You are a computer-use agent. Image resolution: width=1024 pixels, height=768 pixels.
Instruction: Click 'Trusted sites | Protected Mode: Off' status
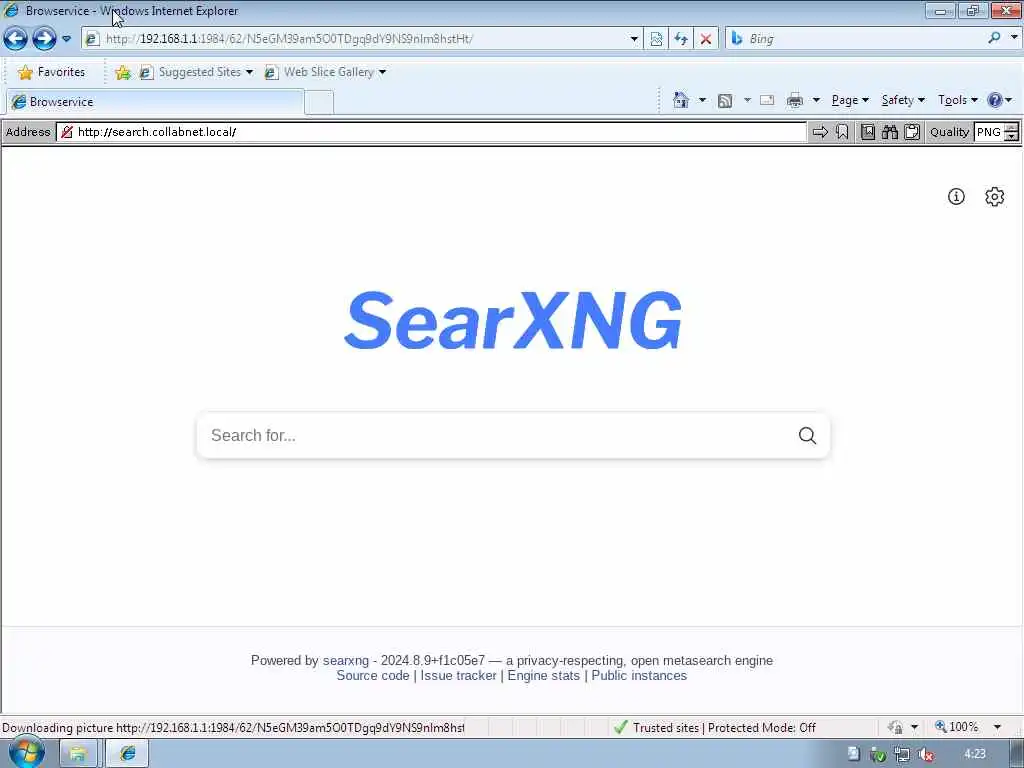pyautogui.click(x=715, y=728)
